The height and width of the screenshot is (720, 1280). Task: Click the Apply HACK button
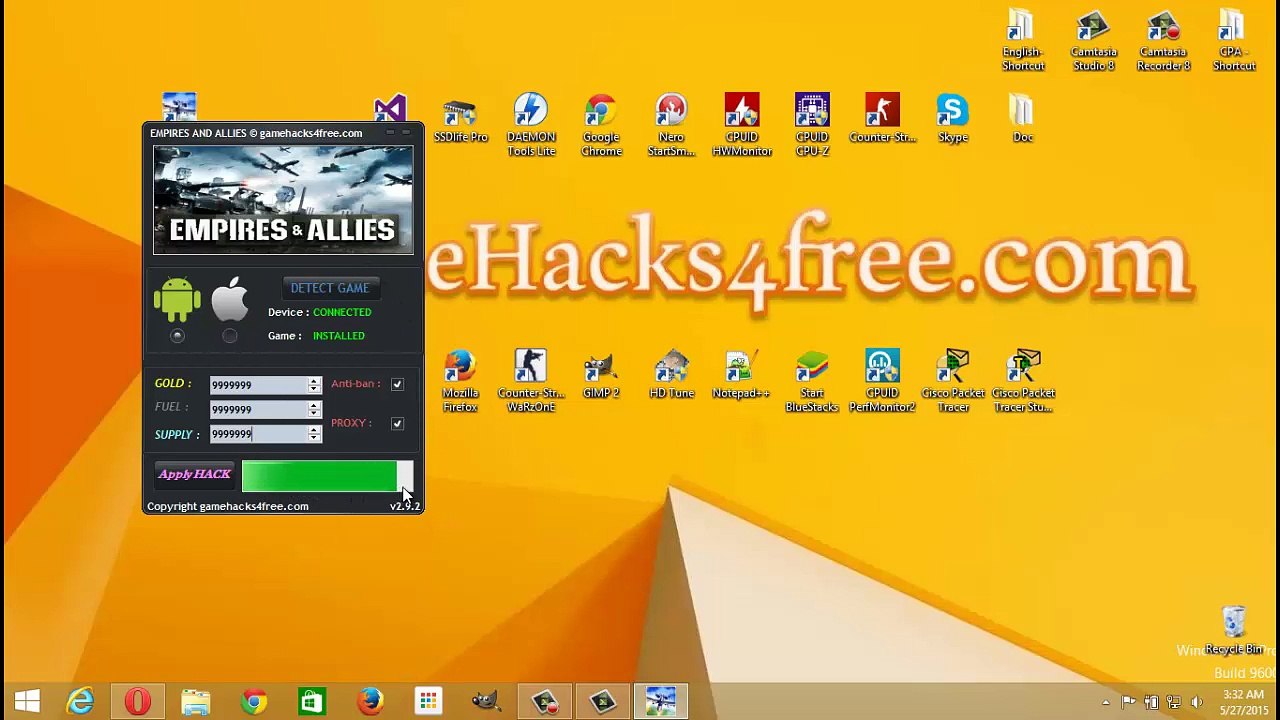coord(194,475)
